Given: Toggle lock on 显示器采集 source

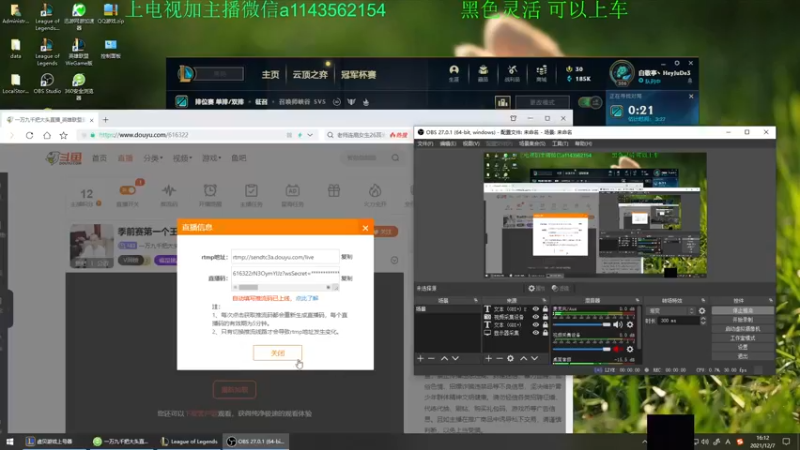Looking at the screenshot, I should coord(545,333).
